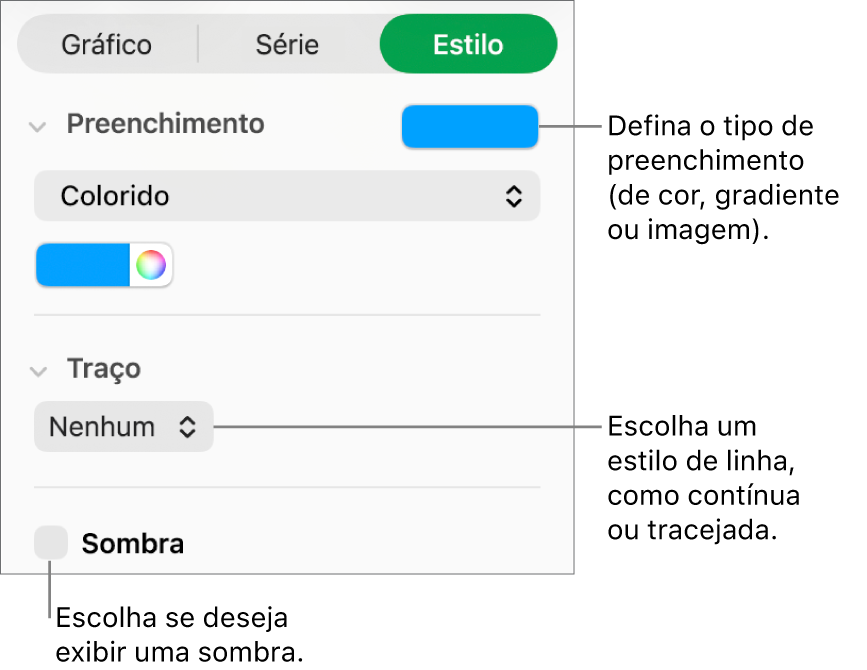Click the blue Preenchimento color swatch
Screen dimensions: 867x670
tap(469, 126)
